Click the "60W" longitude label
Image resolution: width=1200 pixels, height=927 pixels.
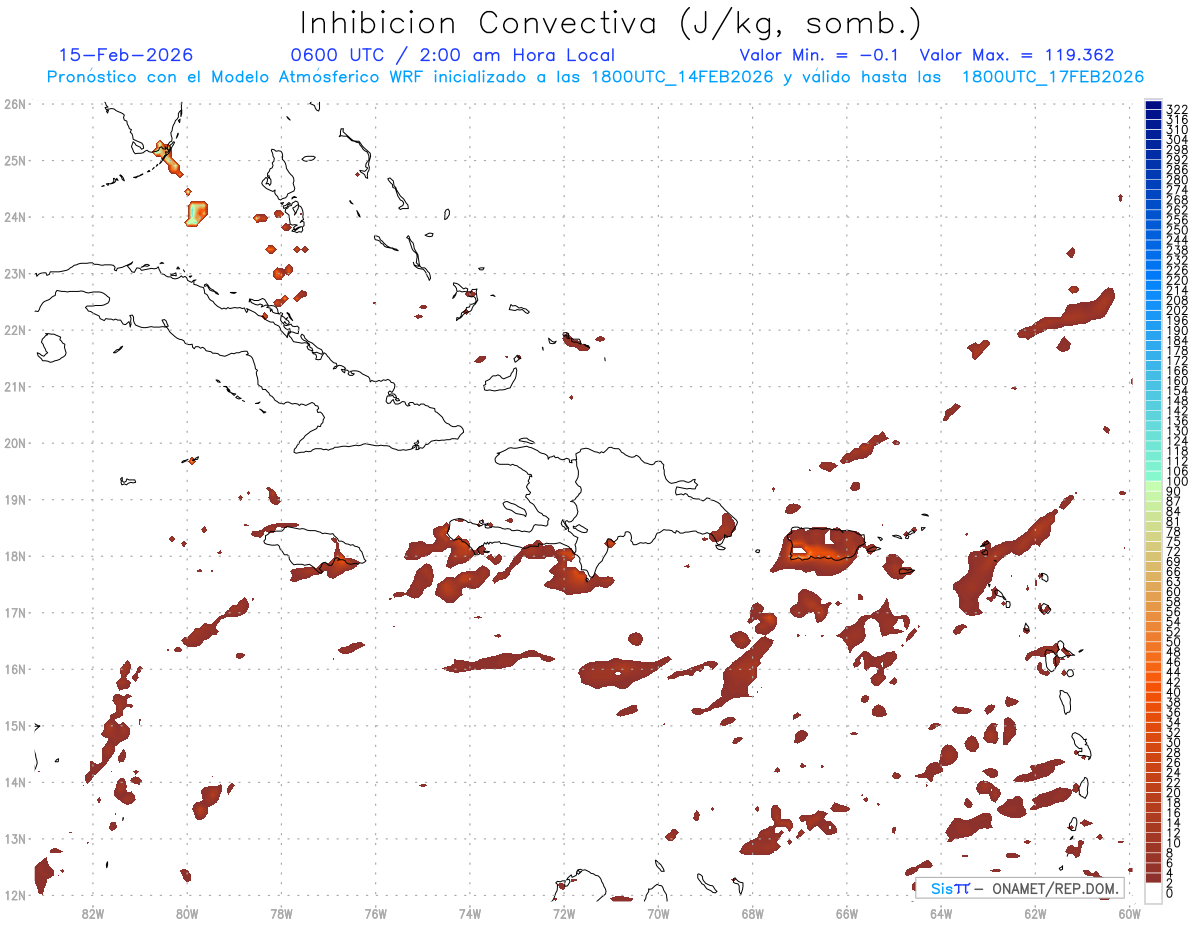(1130, 912)
